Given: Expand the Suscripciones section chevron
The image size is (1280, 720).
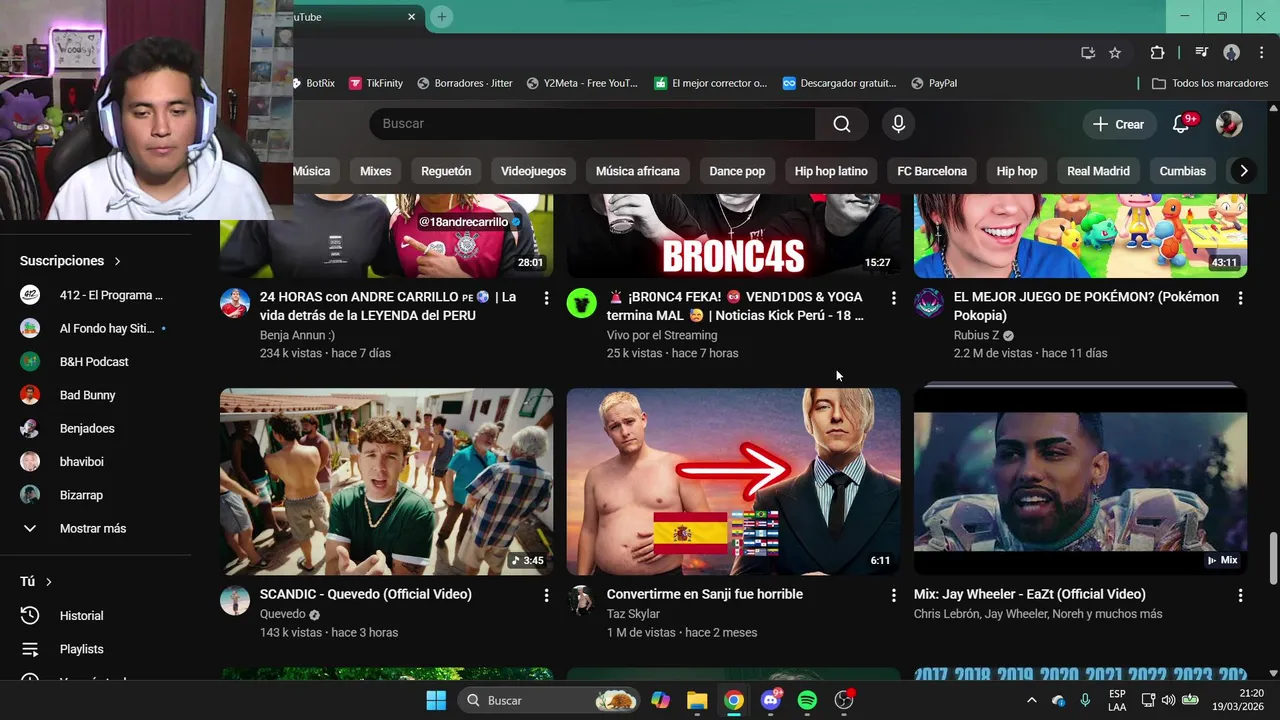Looking at the screenshot, I should tap(117, 261).
